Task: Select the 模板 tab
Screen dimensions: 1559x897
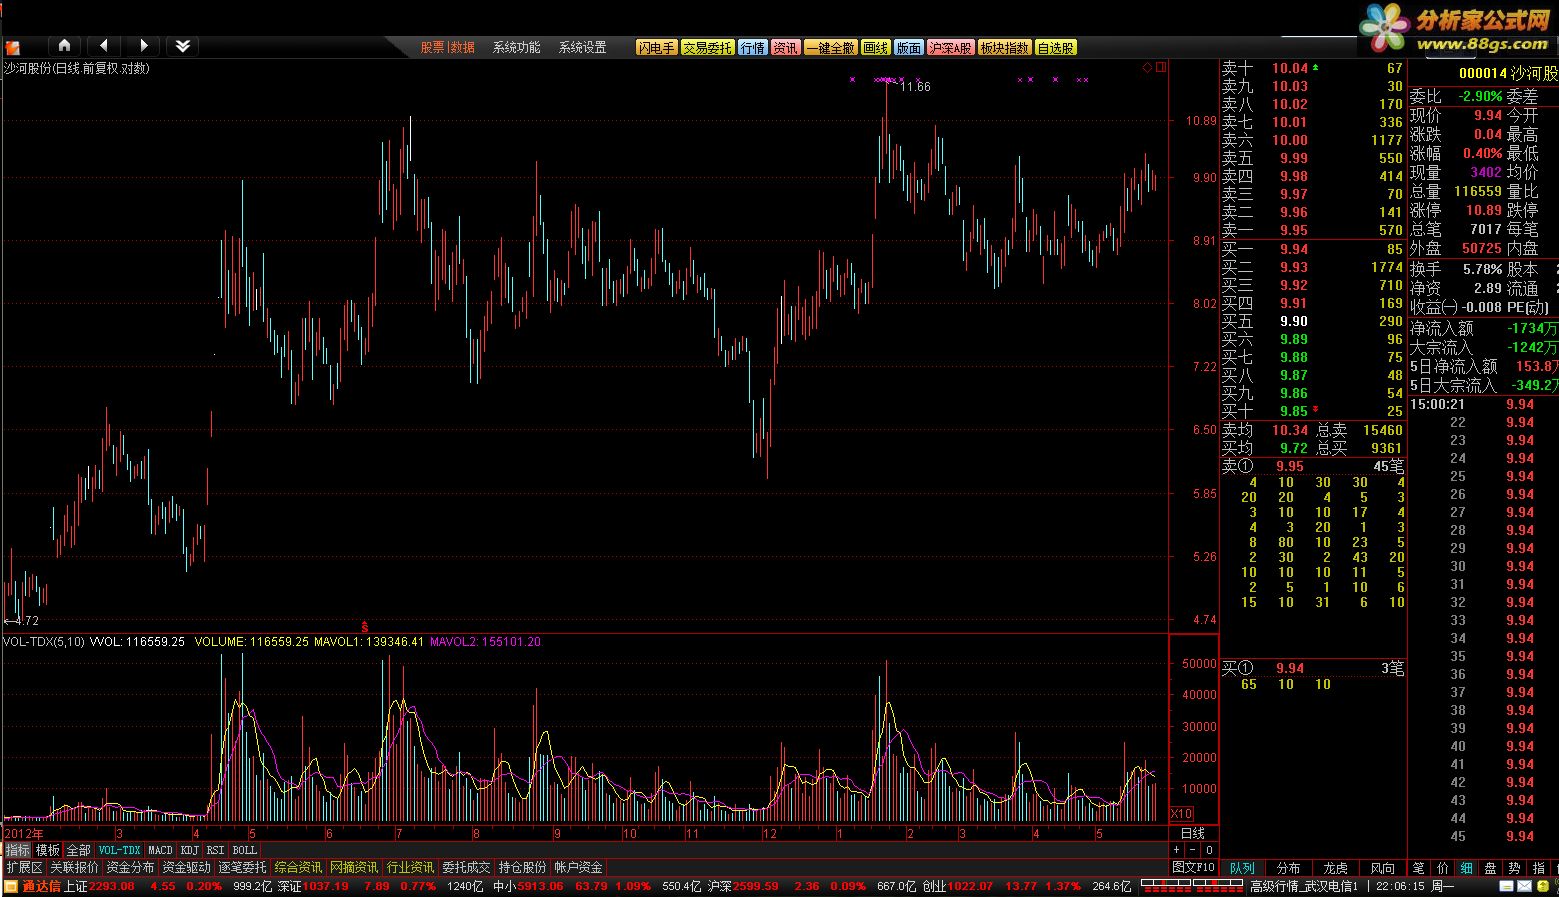Action: 47,850
